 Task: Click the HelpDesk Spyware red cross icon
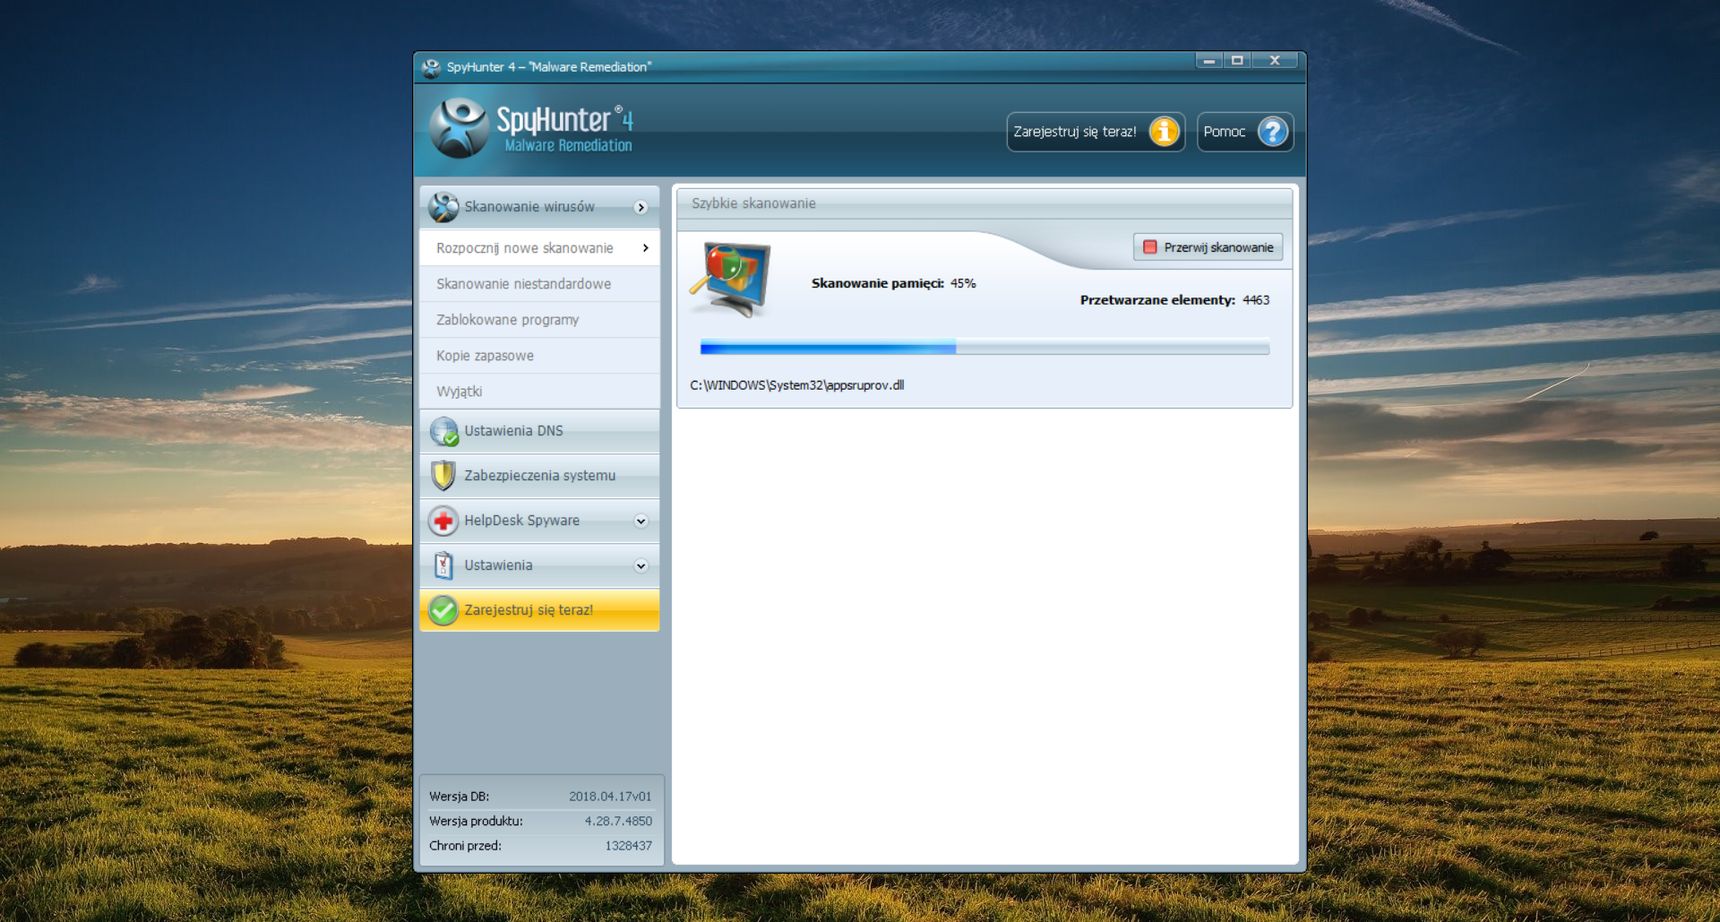(443, 521)
